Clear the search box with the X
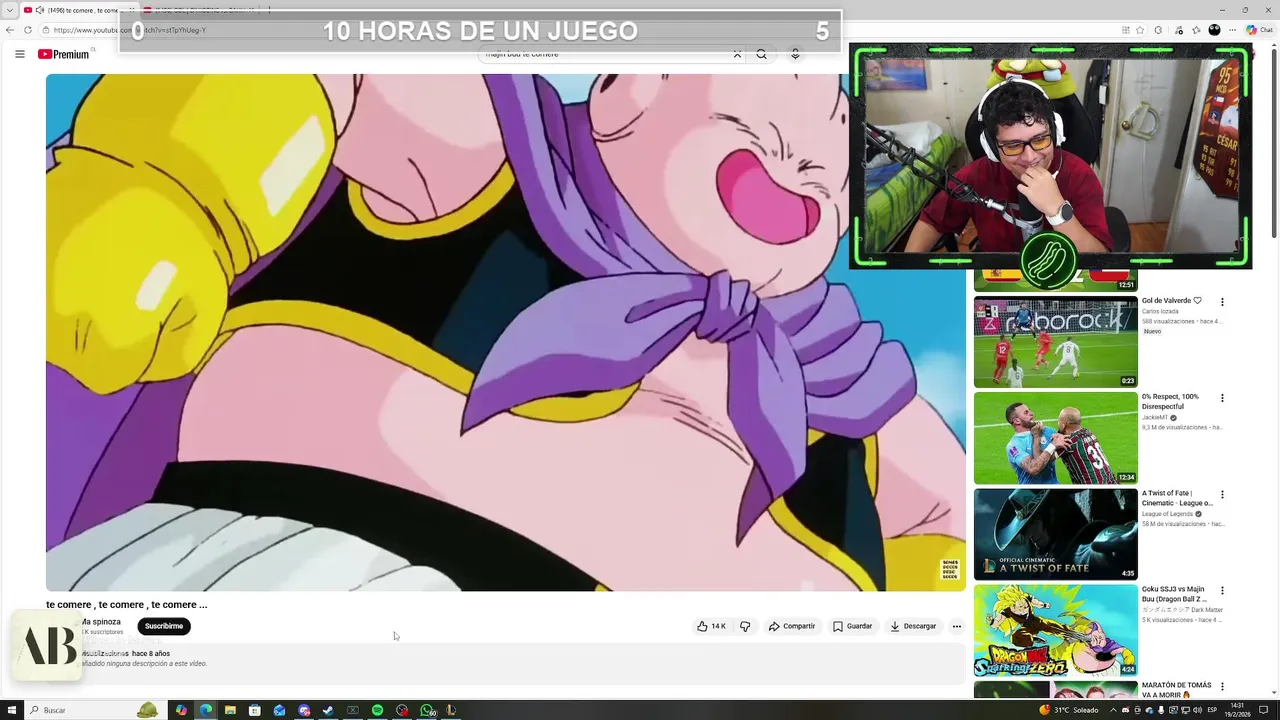The width and height of the screenshot is (1280, 720). (737, 54)
